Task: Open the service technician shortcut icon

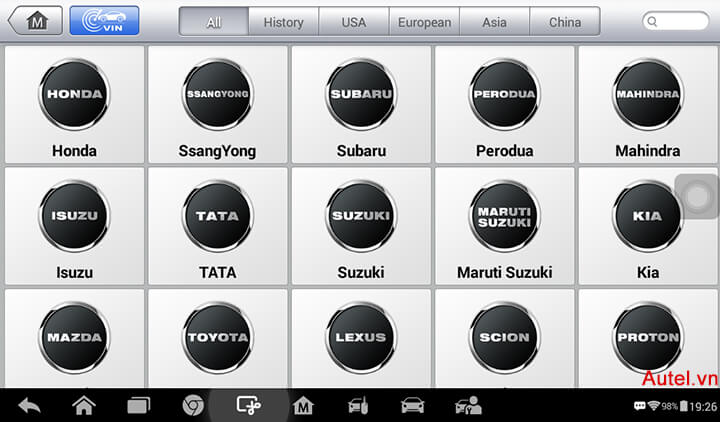Action: (x=468, y=406)
